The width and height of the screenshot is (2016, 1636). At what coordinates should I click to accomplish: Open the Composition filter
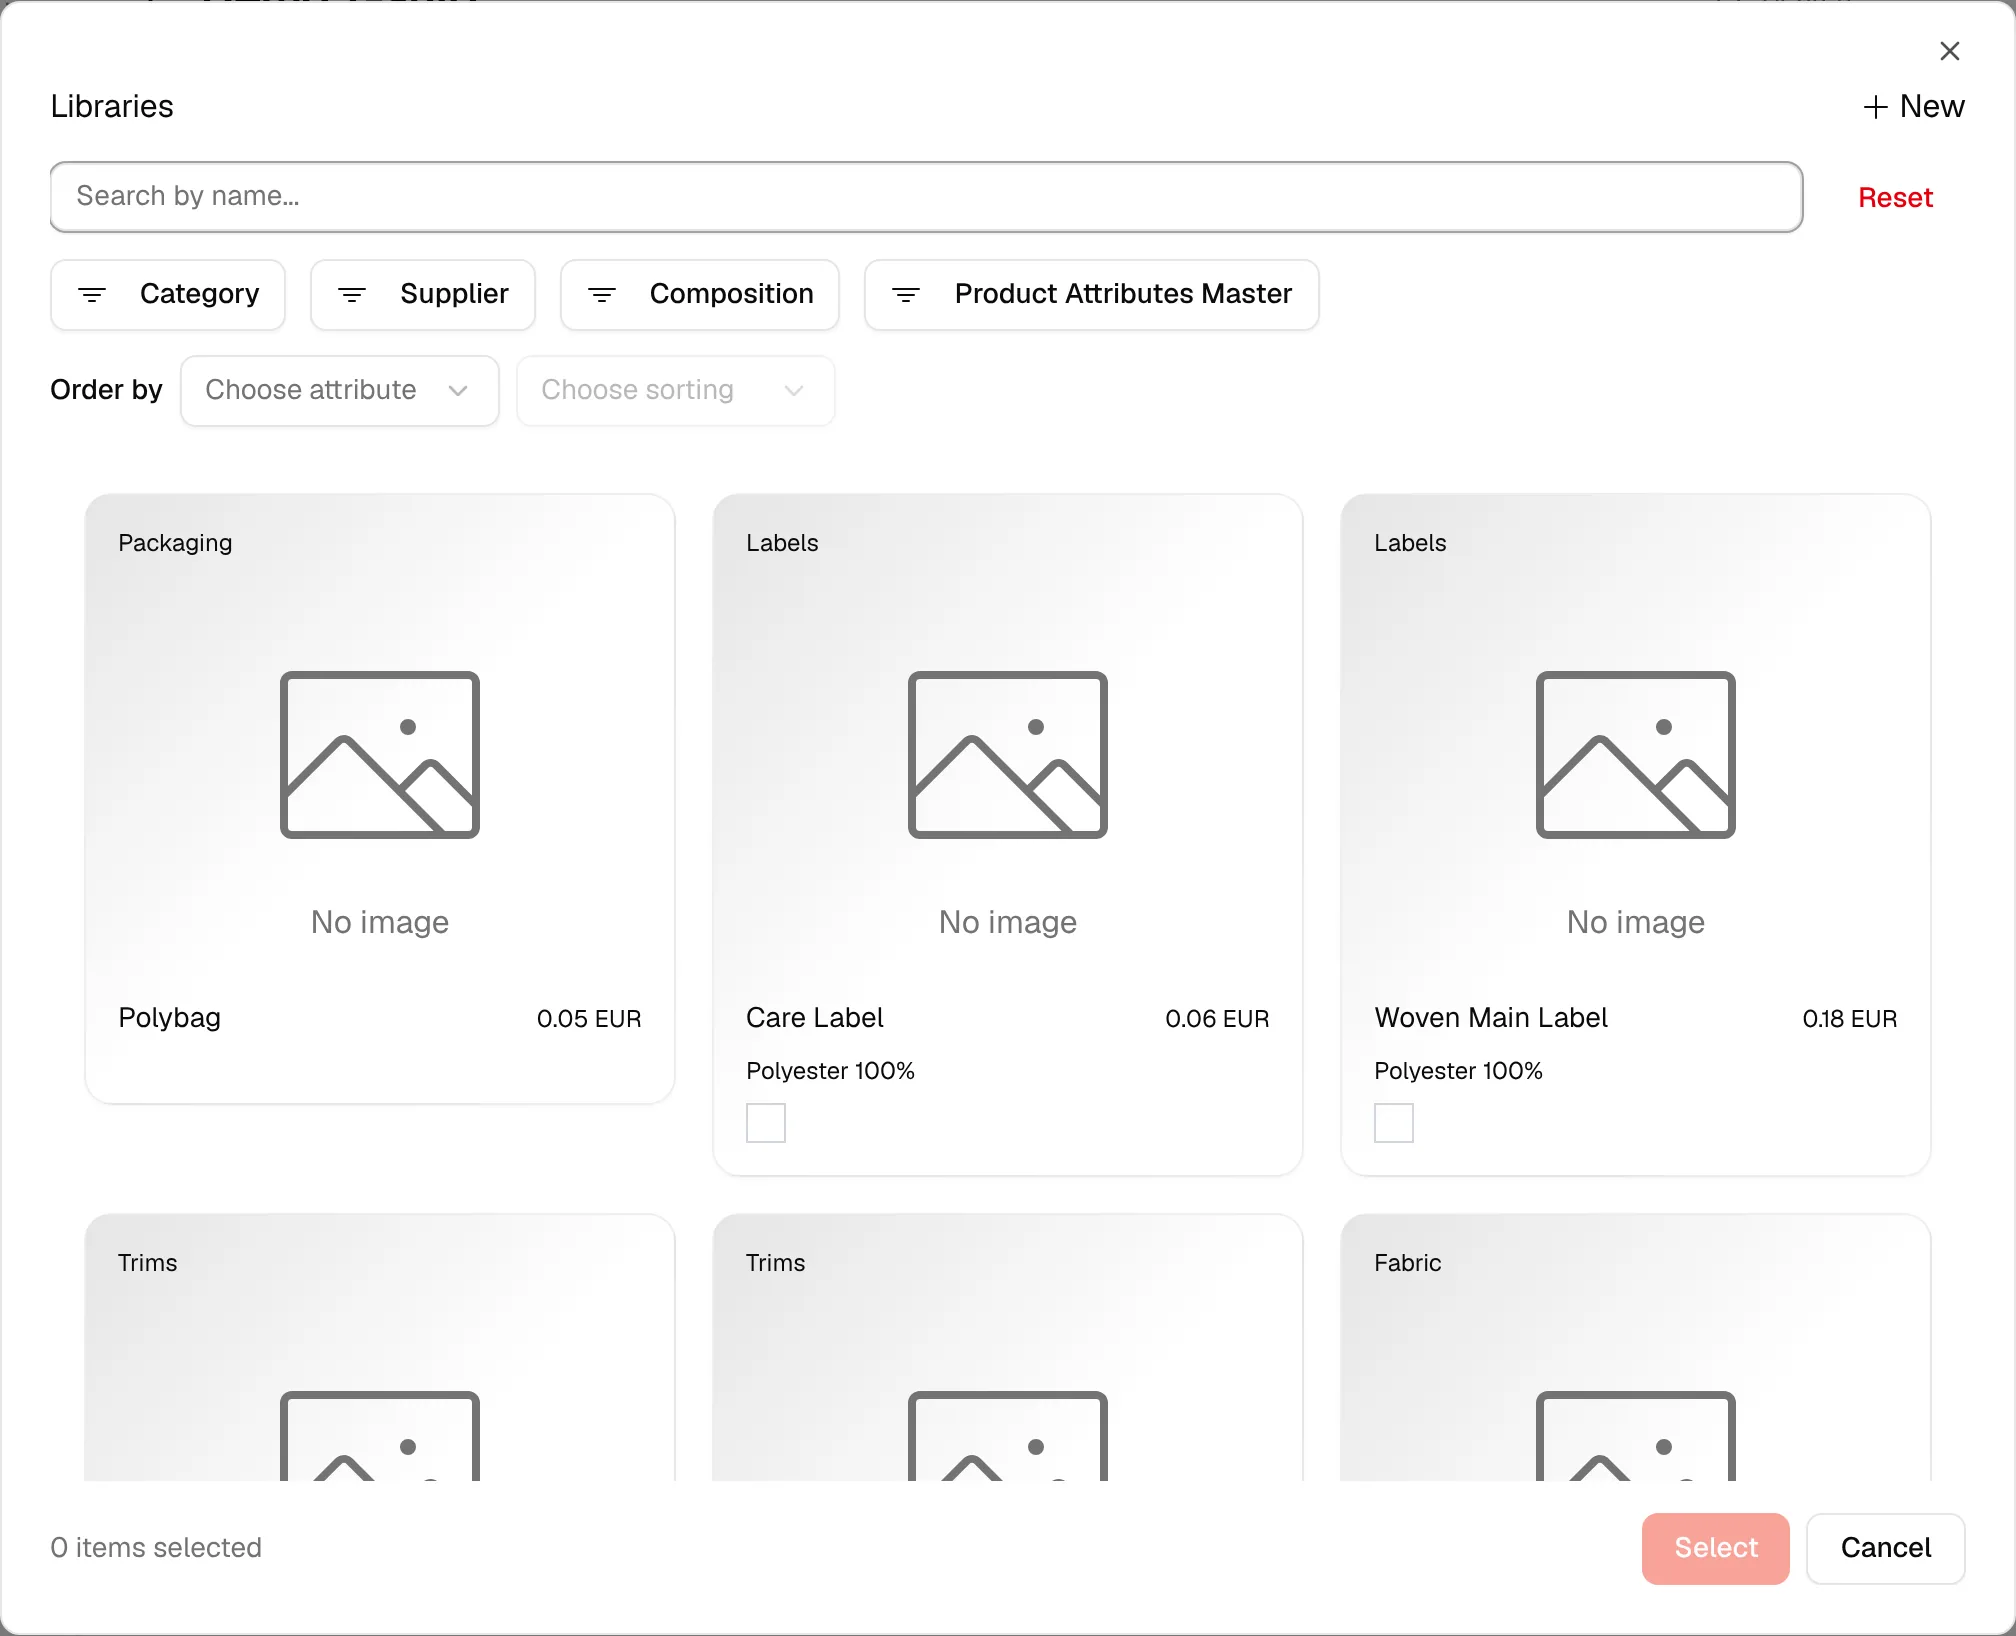(x=700, y=294)
